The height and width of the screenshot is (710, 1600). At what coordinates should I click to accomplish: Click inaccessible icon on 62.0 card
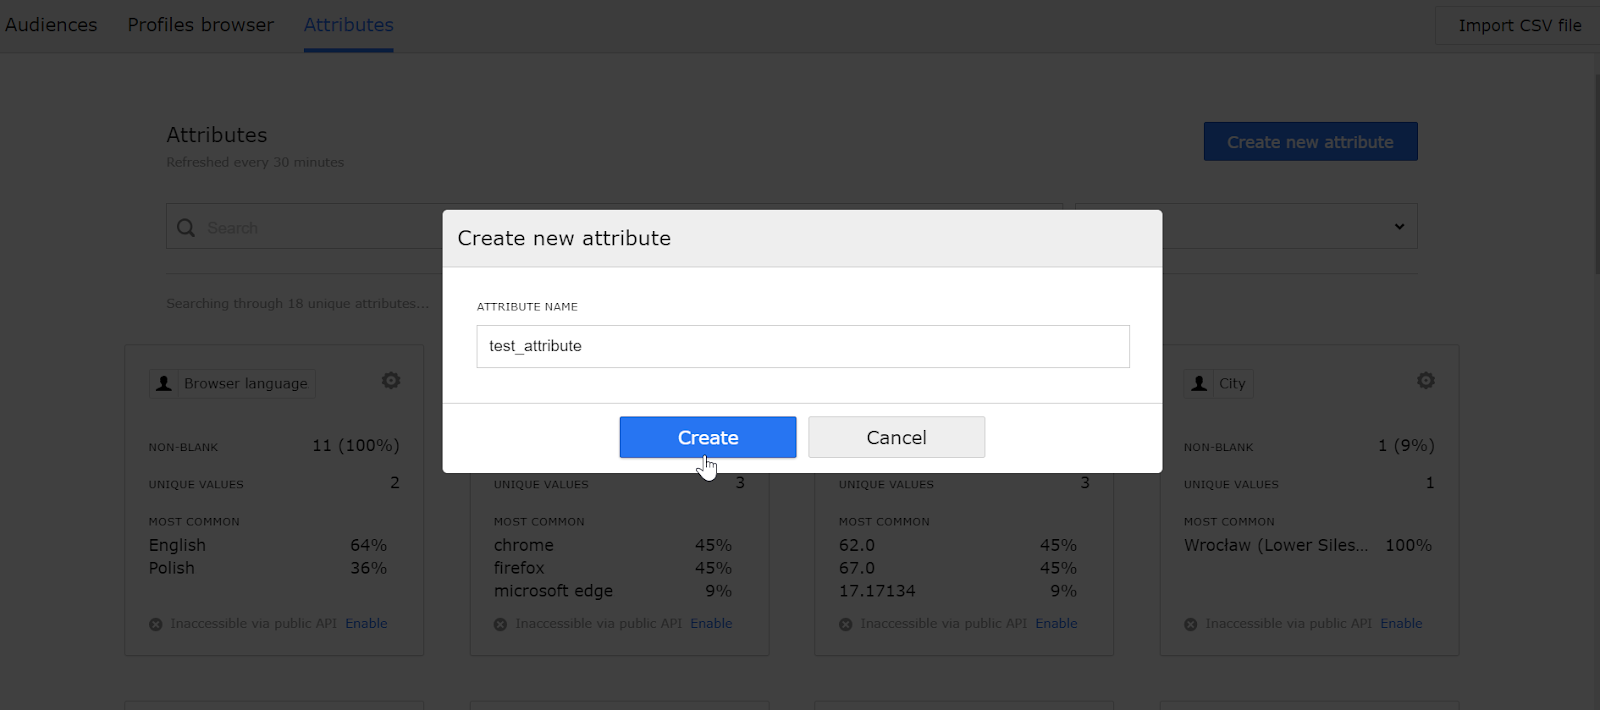click(846, 624)
